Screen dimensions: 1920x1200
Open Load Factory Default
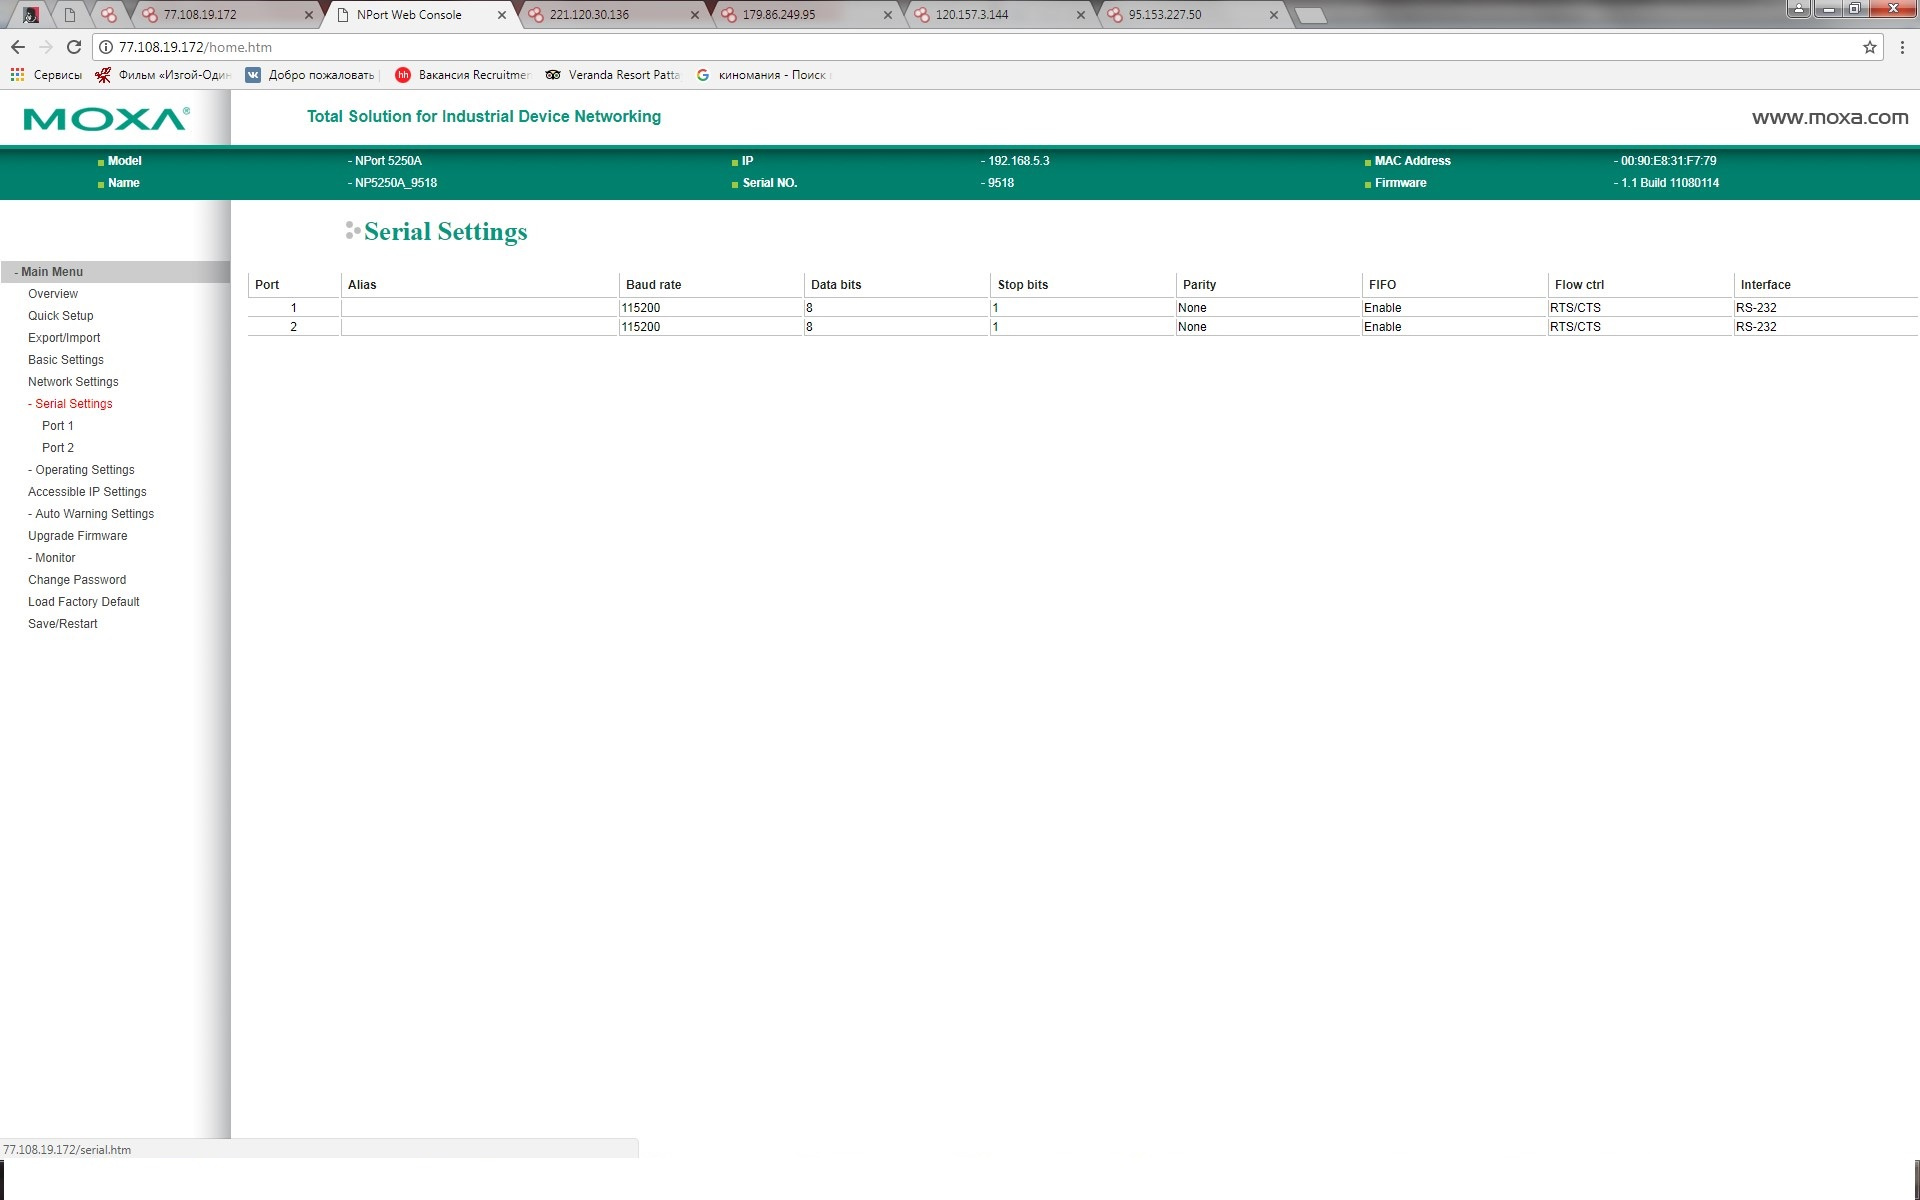(x=84, y=602)
